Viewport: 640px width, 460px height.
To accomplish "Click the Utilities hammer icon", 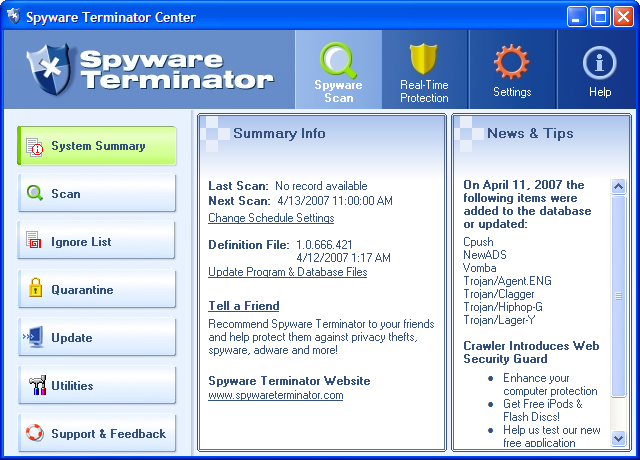I will (x=37, y=385).
